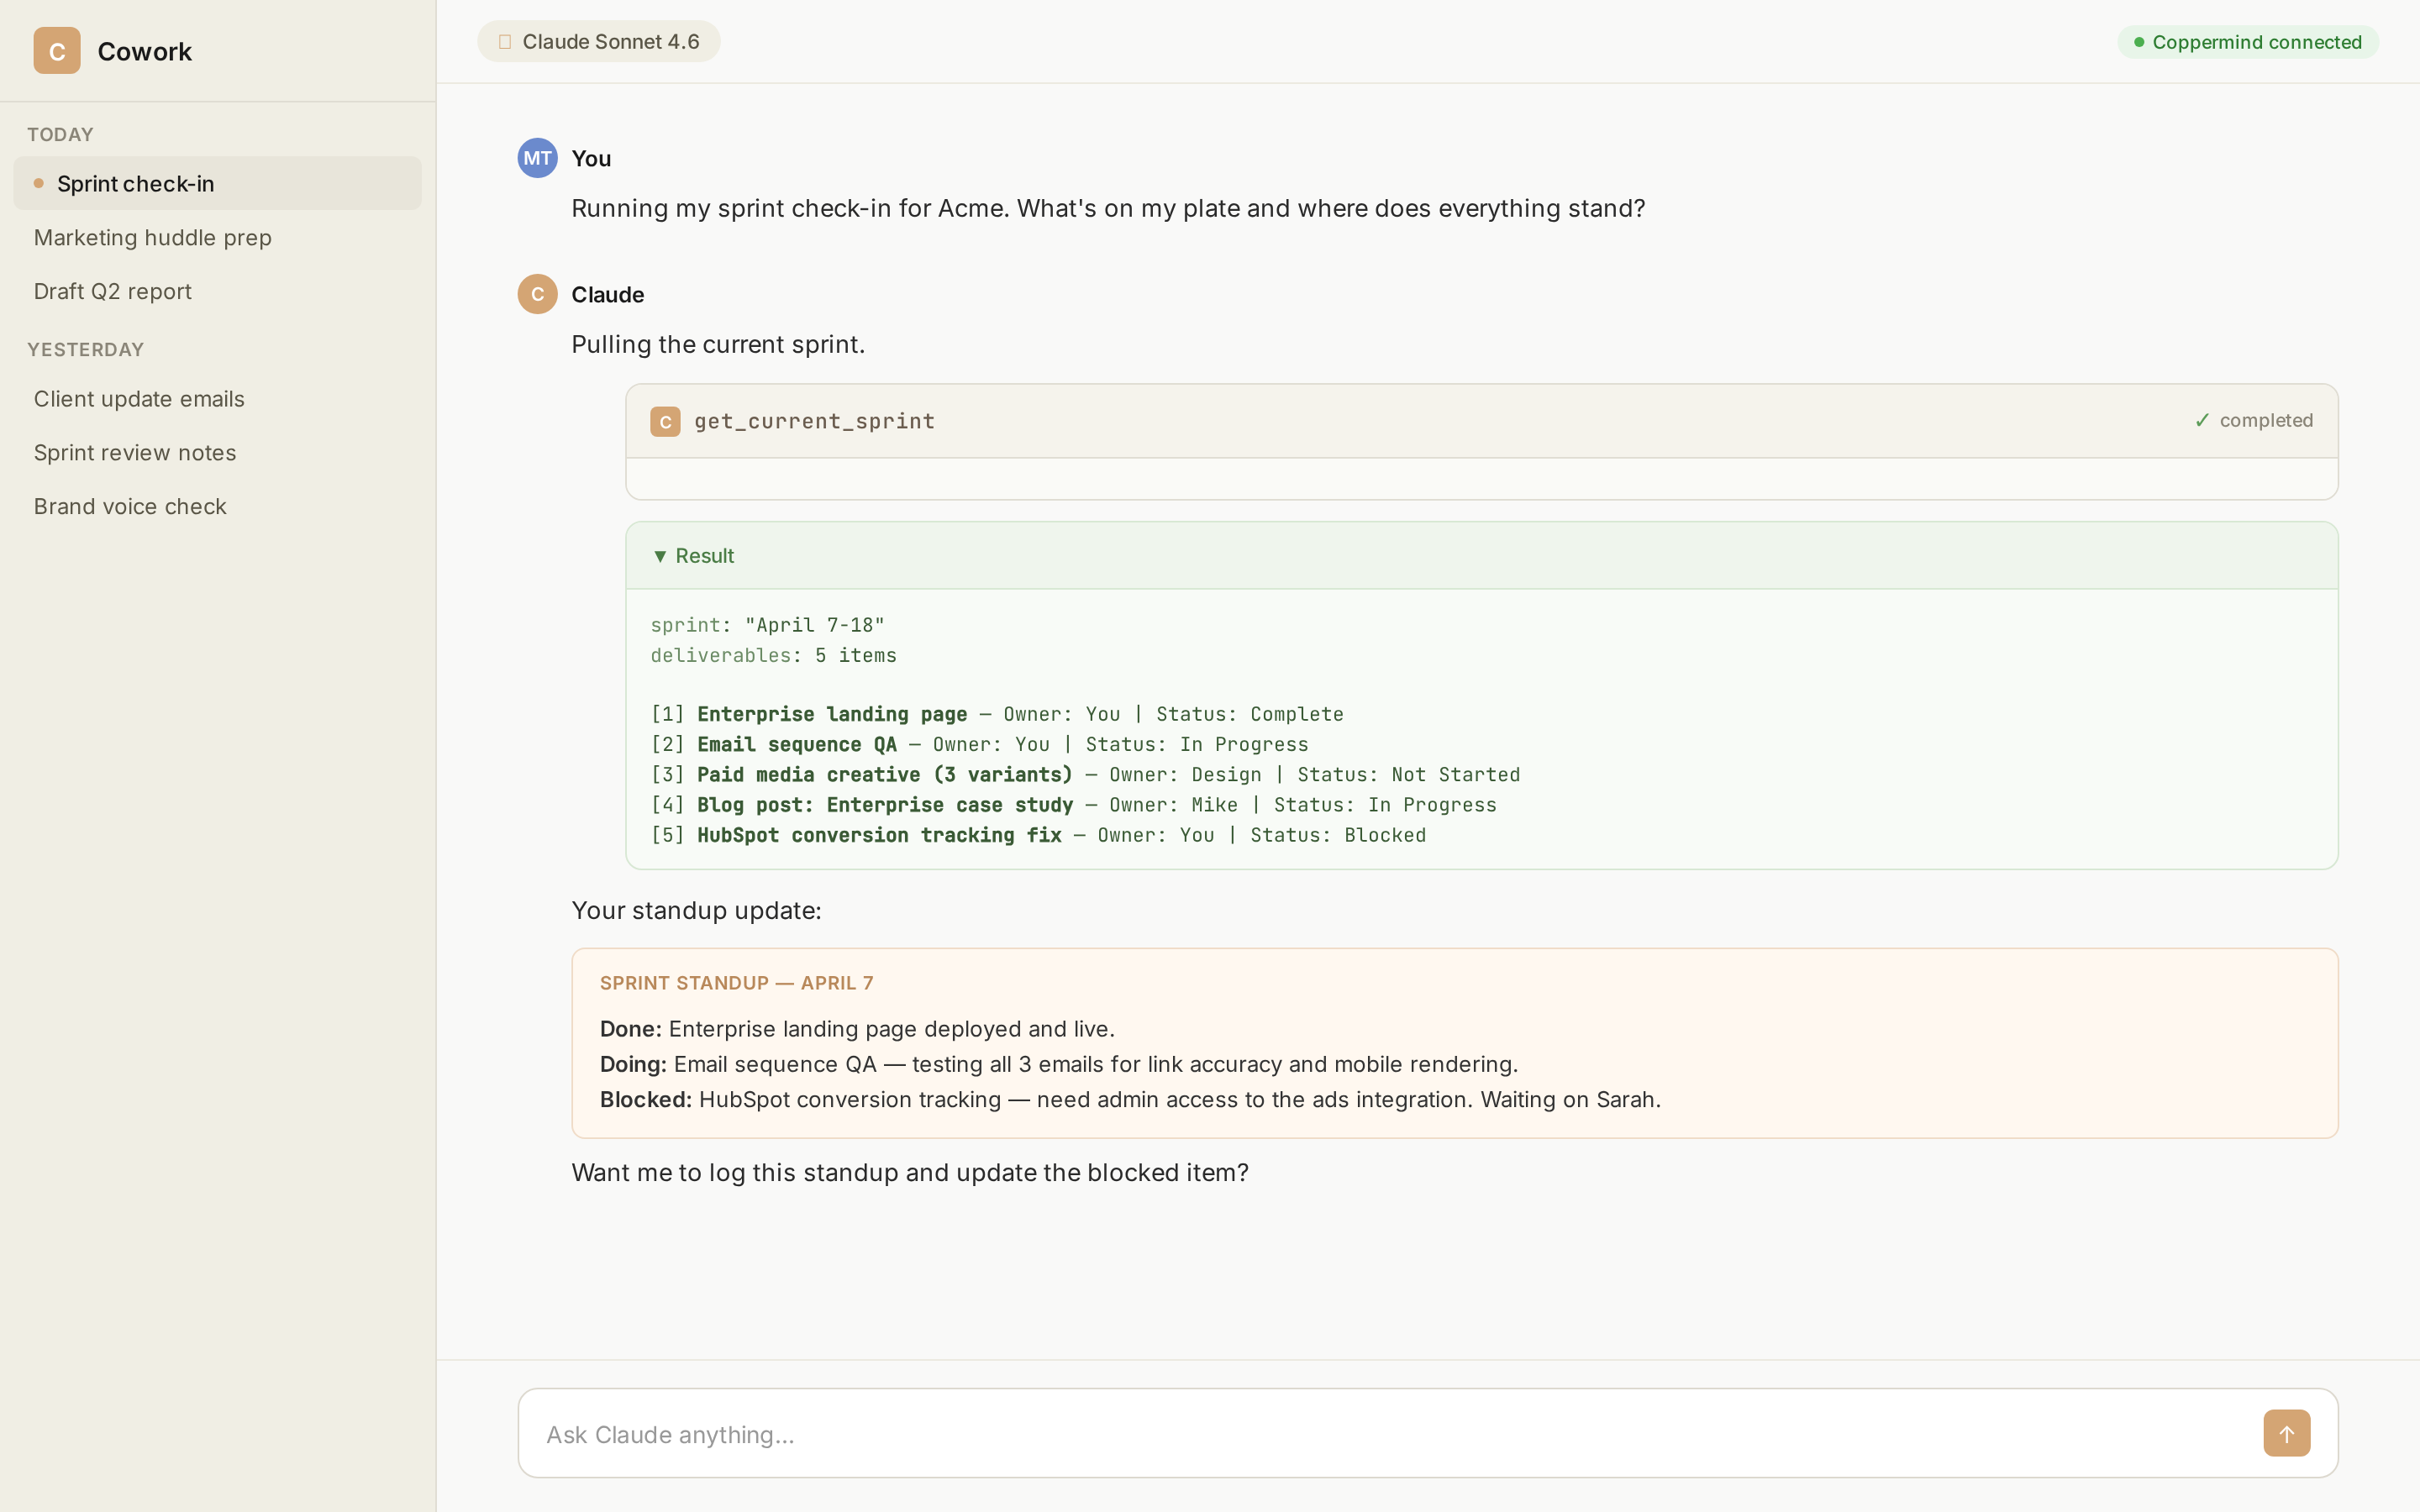Click the Cowork logo icon
The image size is (2420, 1512).
click(x=57, y=51)
